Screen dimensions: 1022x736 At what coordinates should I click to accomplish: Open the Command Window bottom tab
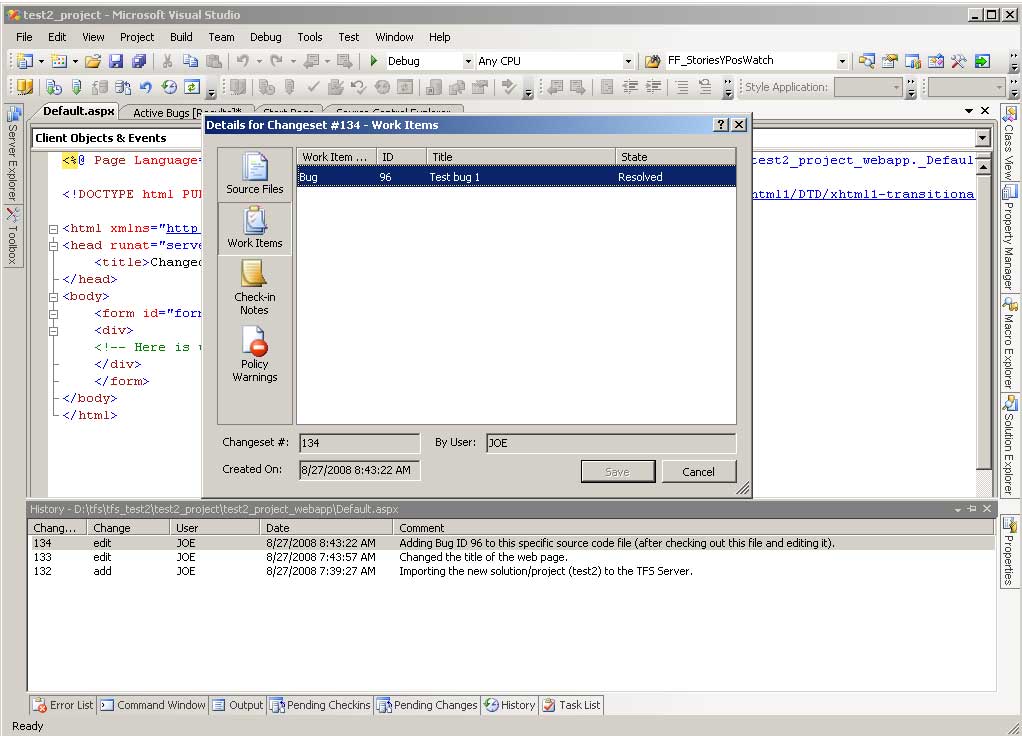pyautogui.click(x=153, y=705)
